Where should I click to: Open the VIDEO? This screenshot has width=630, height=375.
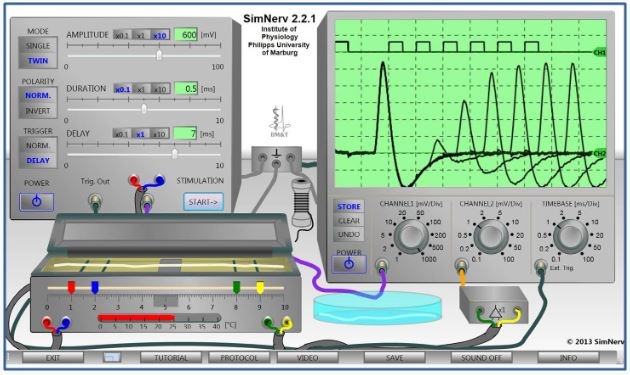[x=307, y=357]
